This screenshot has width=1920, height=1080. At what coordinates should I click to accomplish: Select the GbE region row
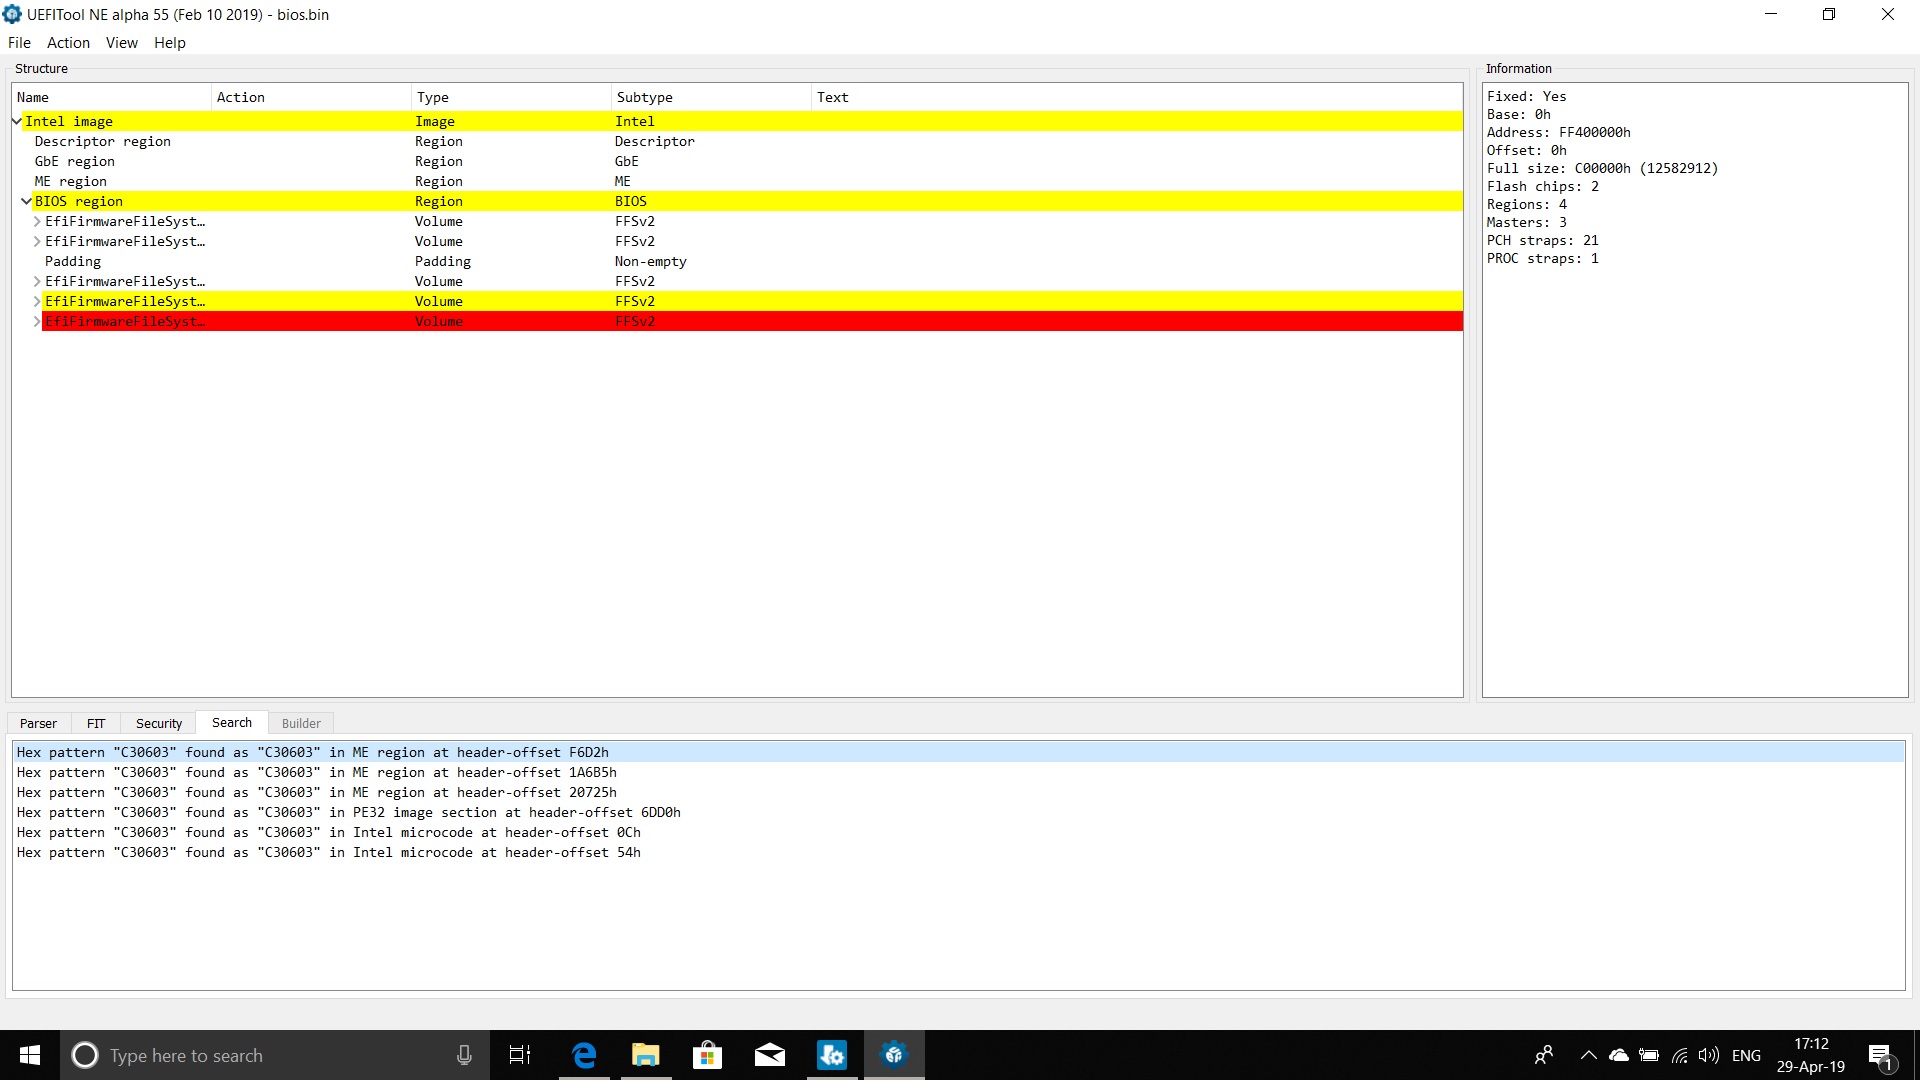click(x=737, y=161)
